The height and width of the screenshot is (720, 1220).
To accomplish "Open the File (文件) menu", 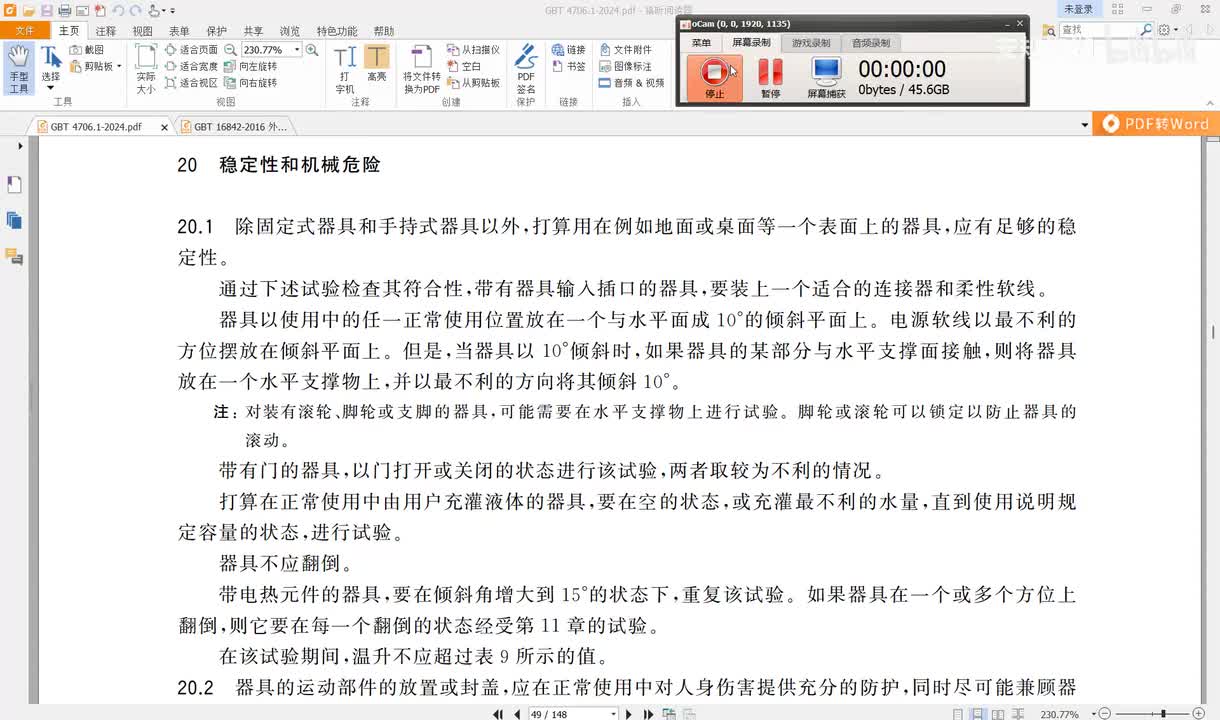I will (24, 31).
